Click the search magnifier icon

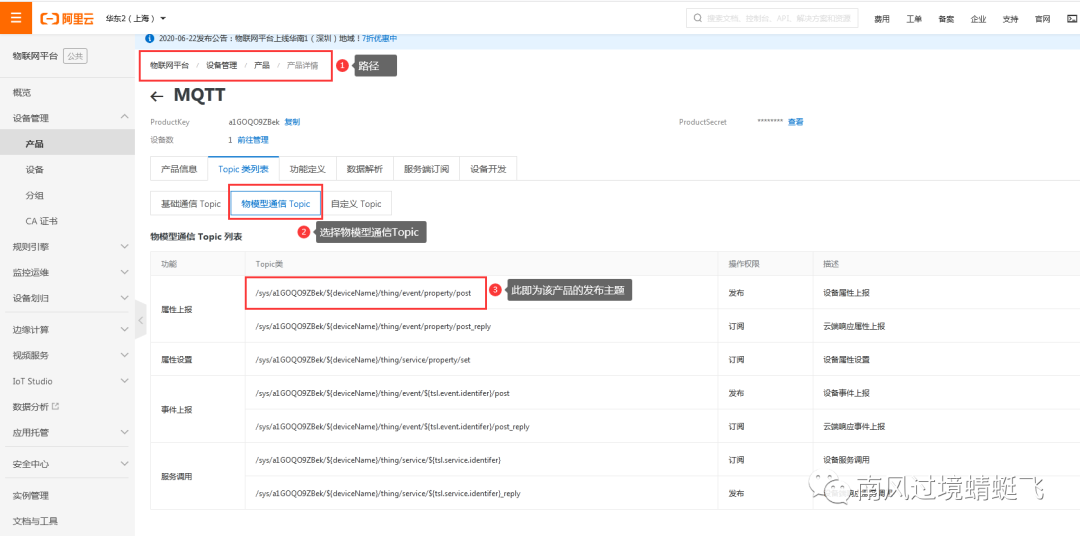(x=698, y=18)
